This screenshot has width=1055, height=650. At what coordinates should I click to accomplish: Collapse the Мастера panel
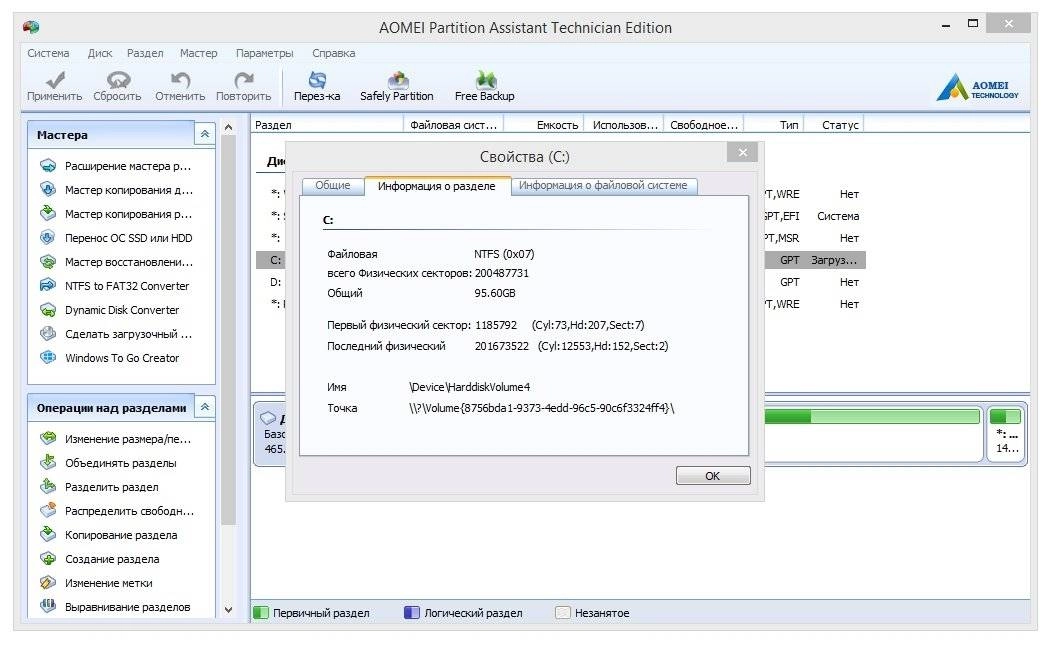pos(205,134)
